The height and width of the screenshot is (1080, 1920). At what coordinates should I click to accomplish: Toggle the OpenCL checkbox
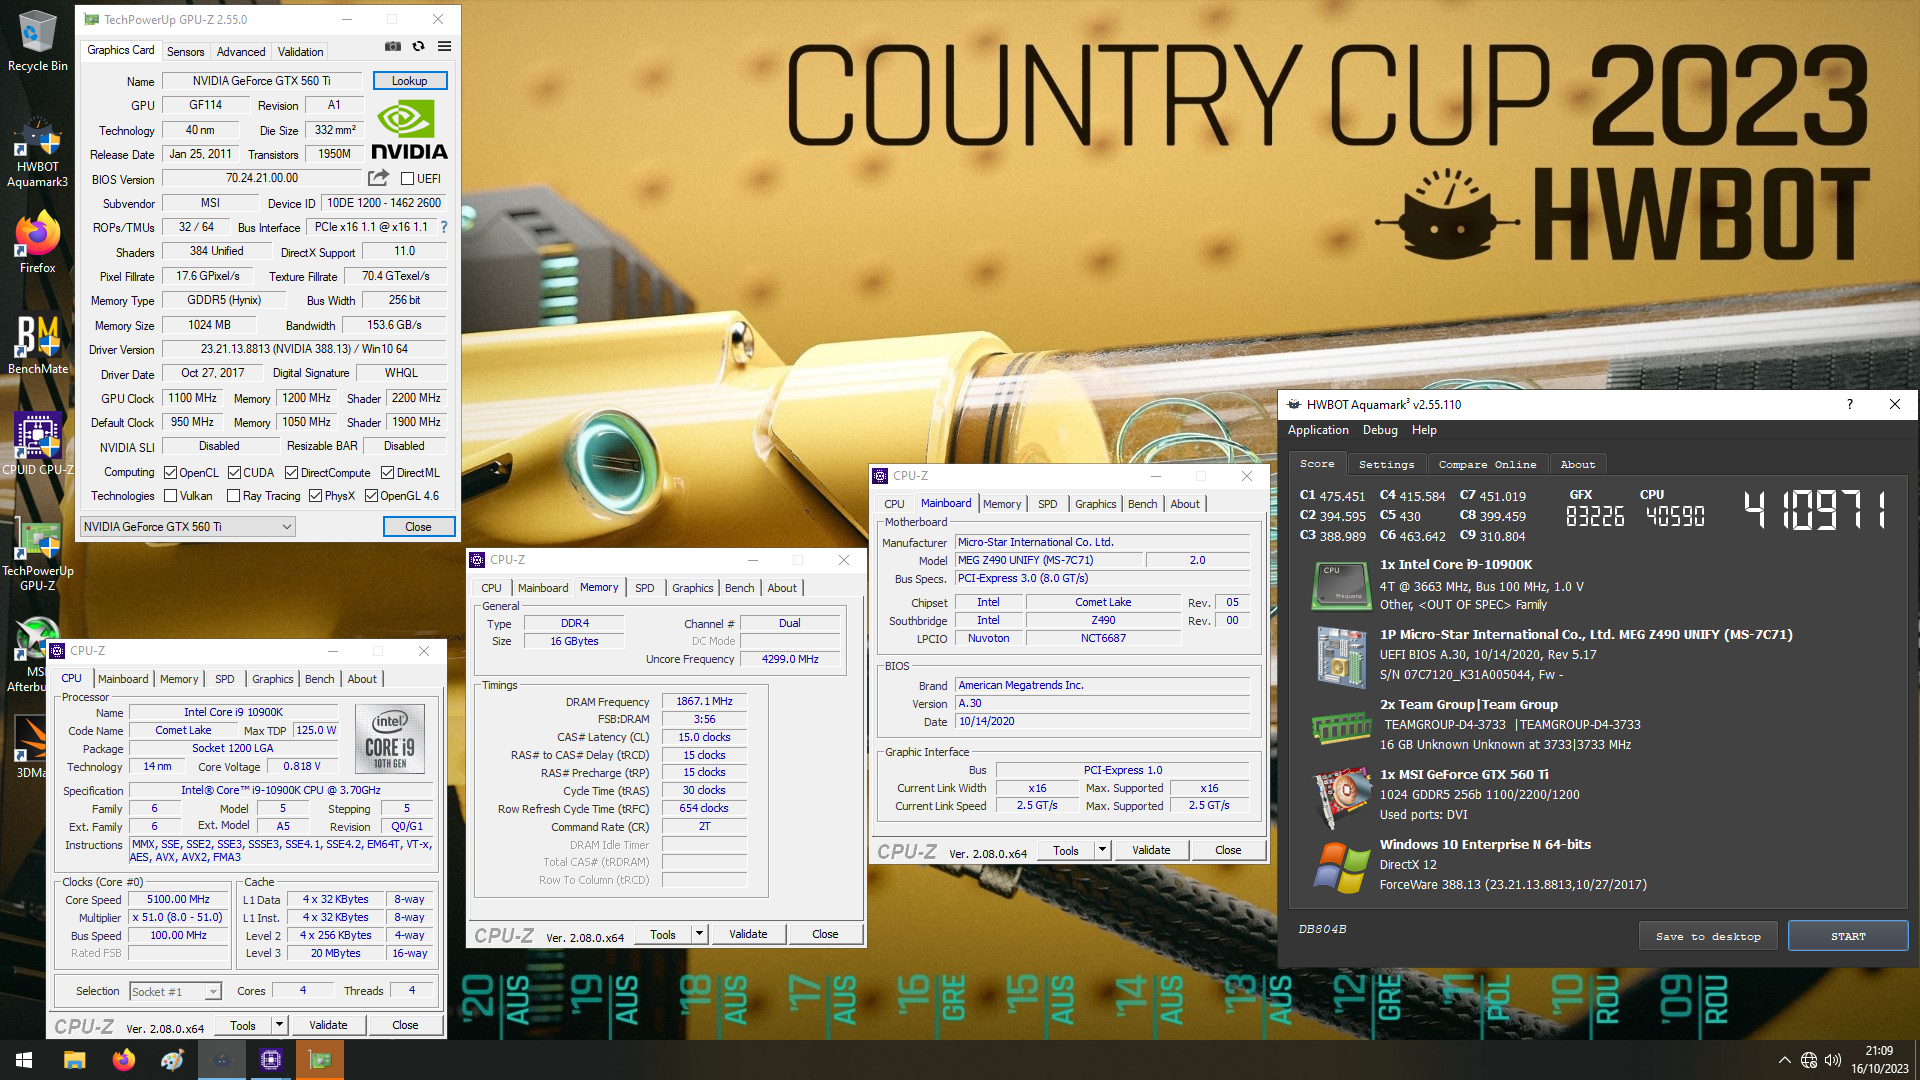point(170,473)
